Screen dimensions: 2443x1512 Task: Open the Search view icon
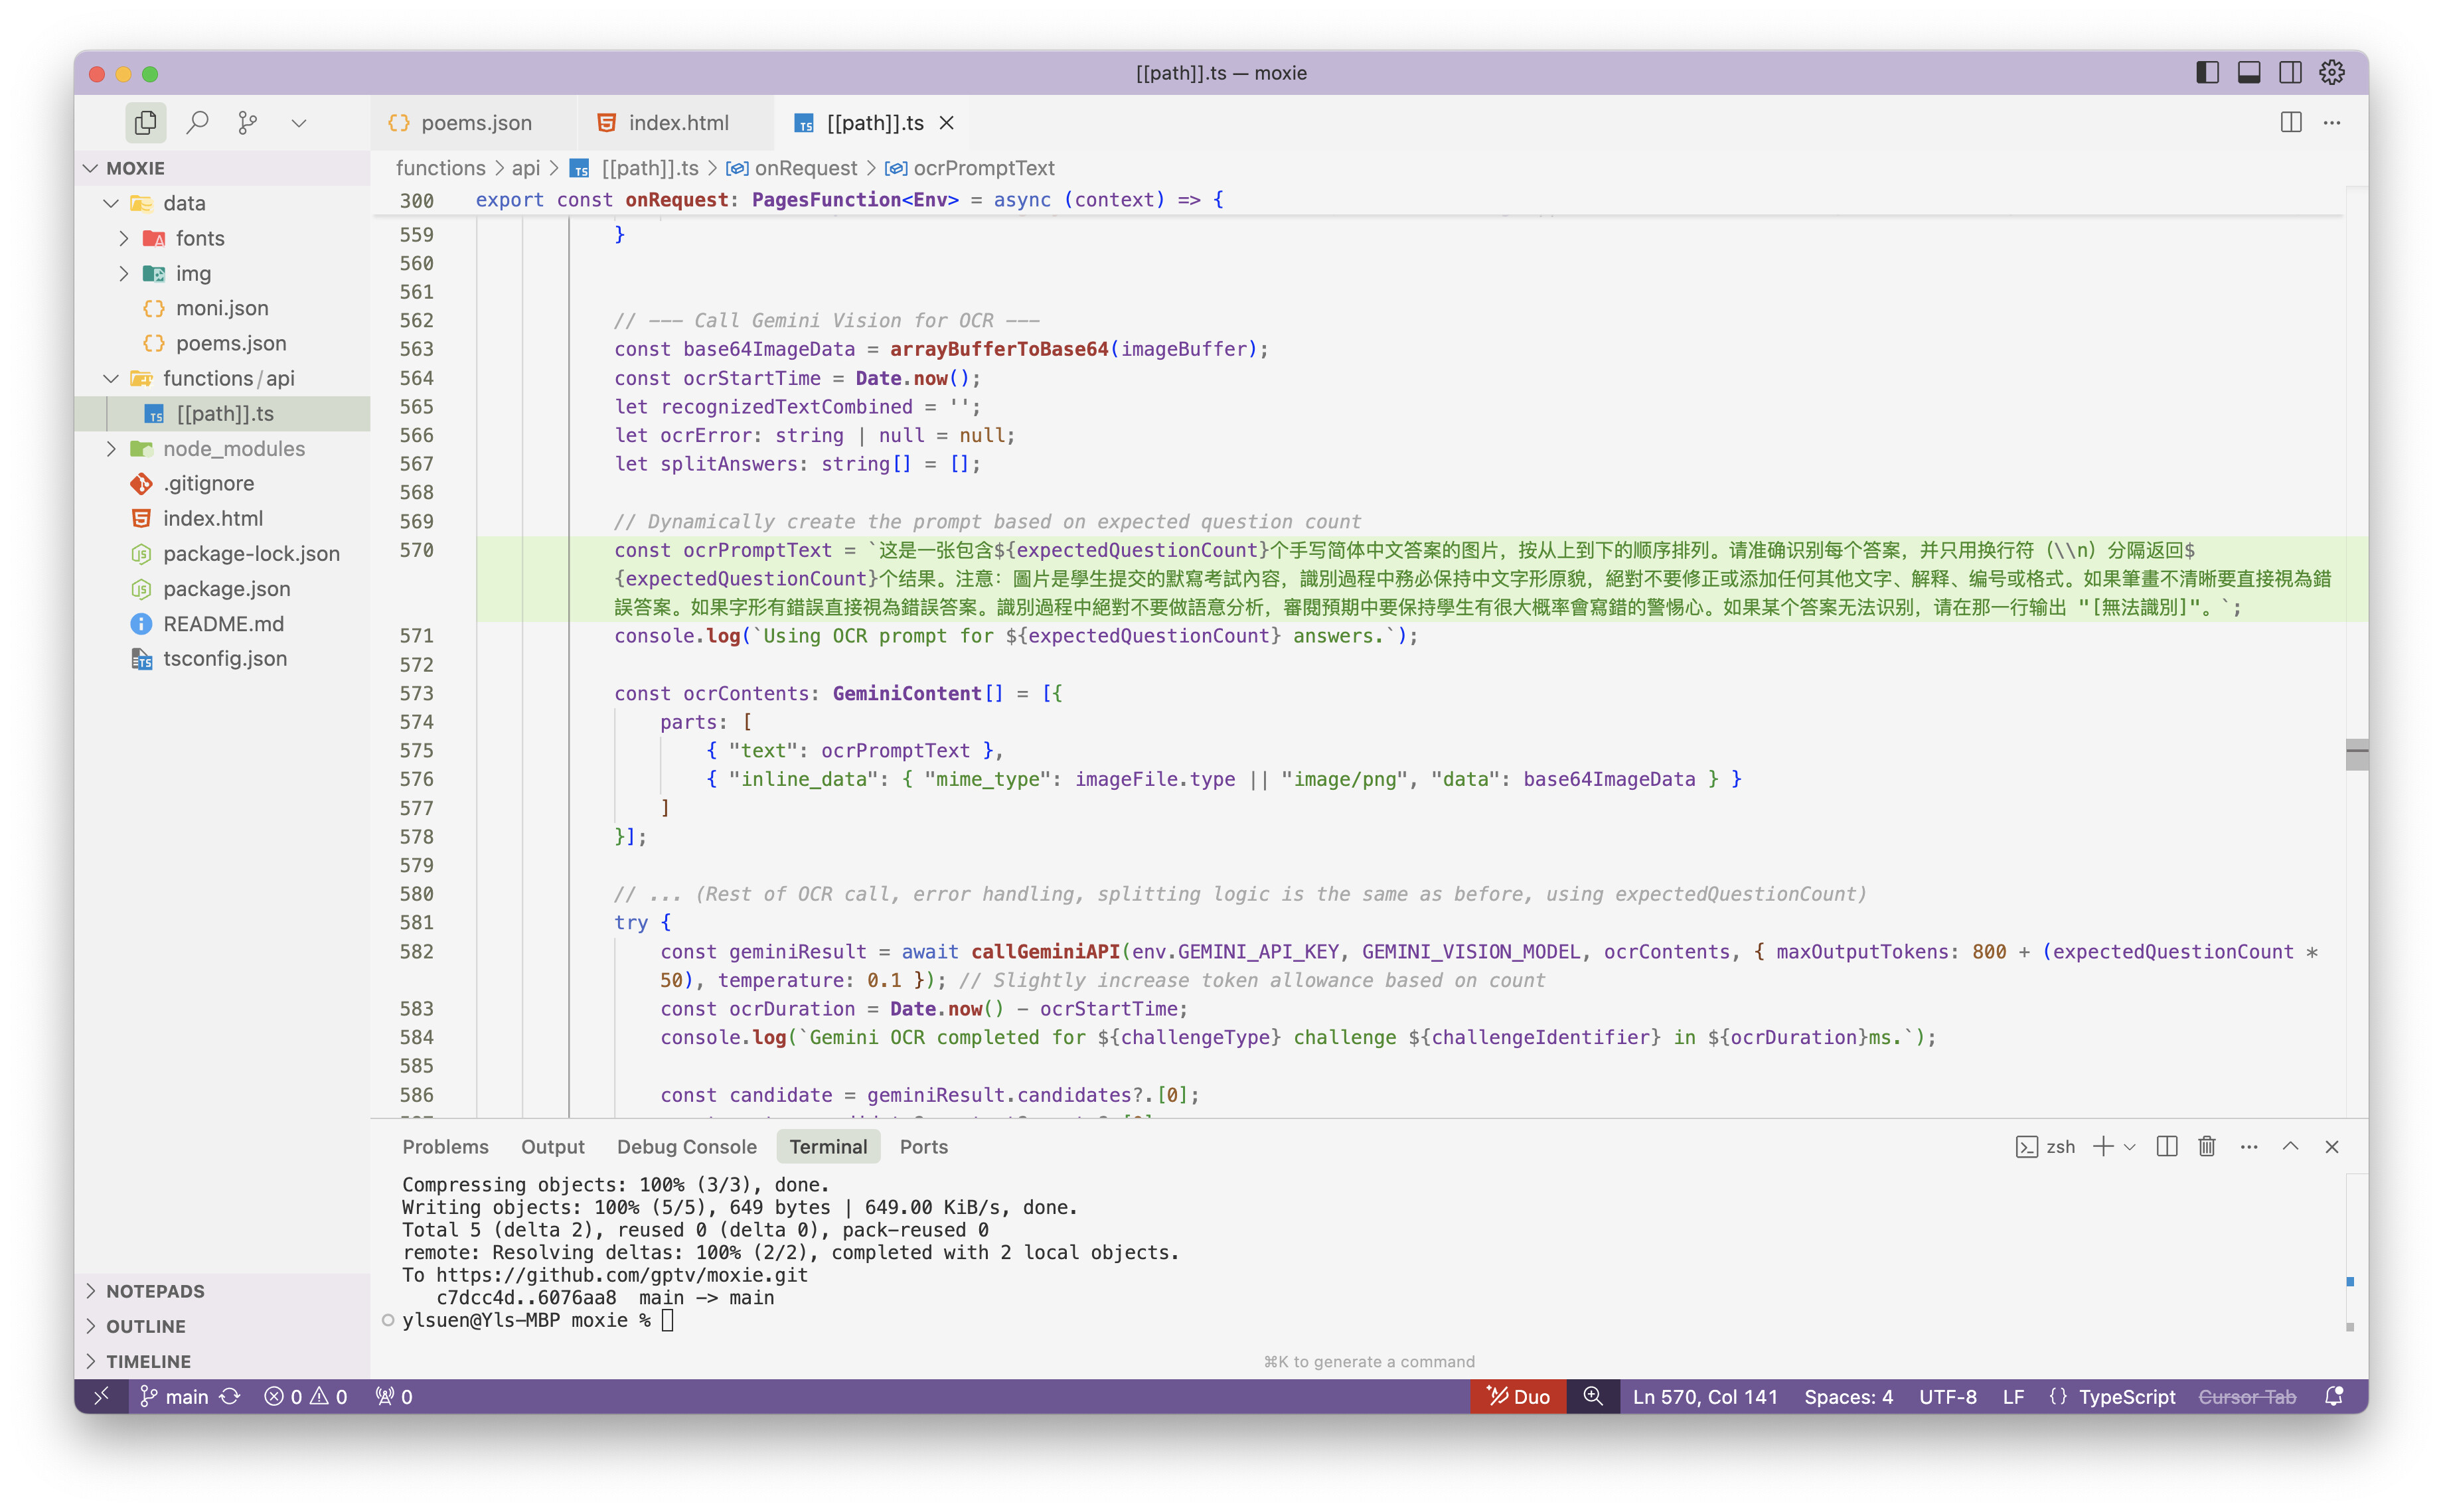click(x=197, y=122)
